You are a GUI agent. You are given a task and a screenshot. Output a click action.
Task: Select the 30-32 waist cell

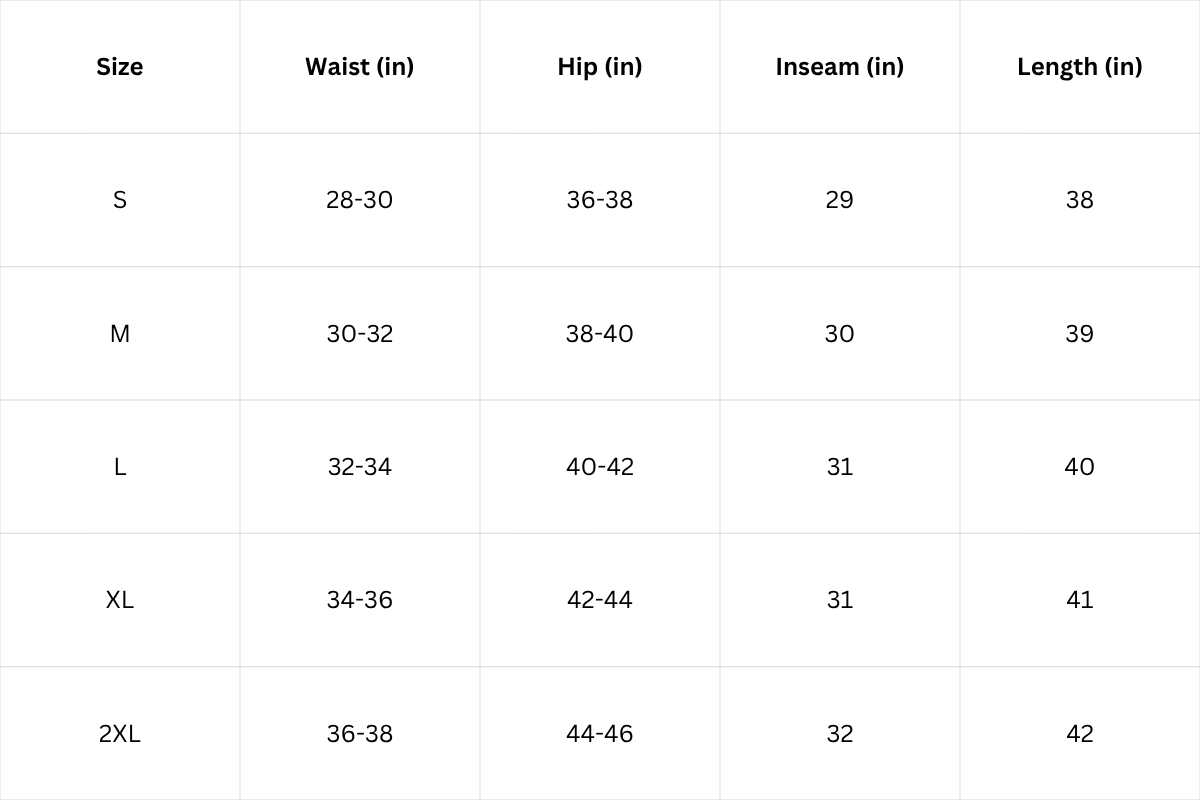359,334
